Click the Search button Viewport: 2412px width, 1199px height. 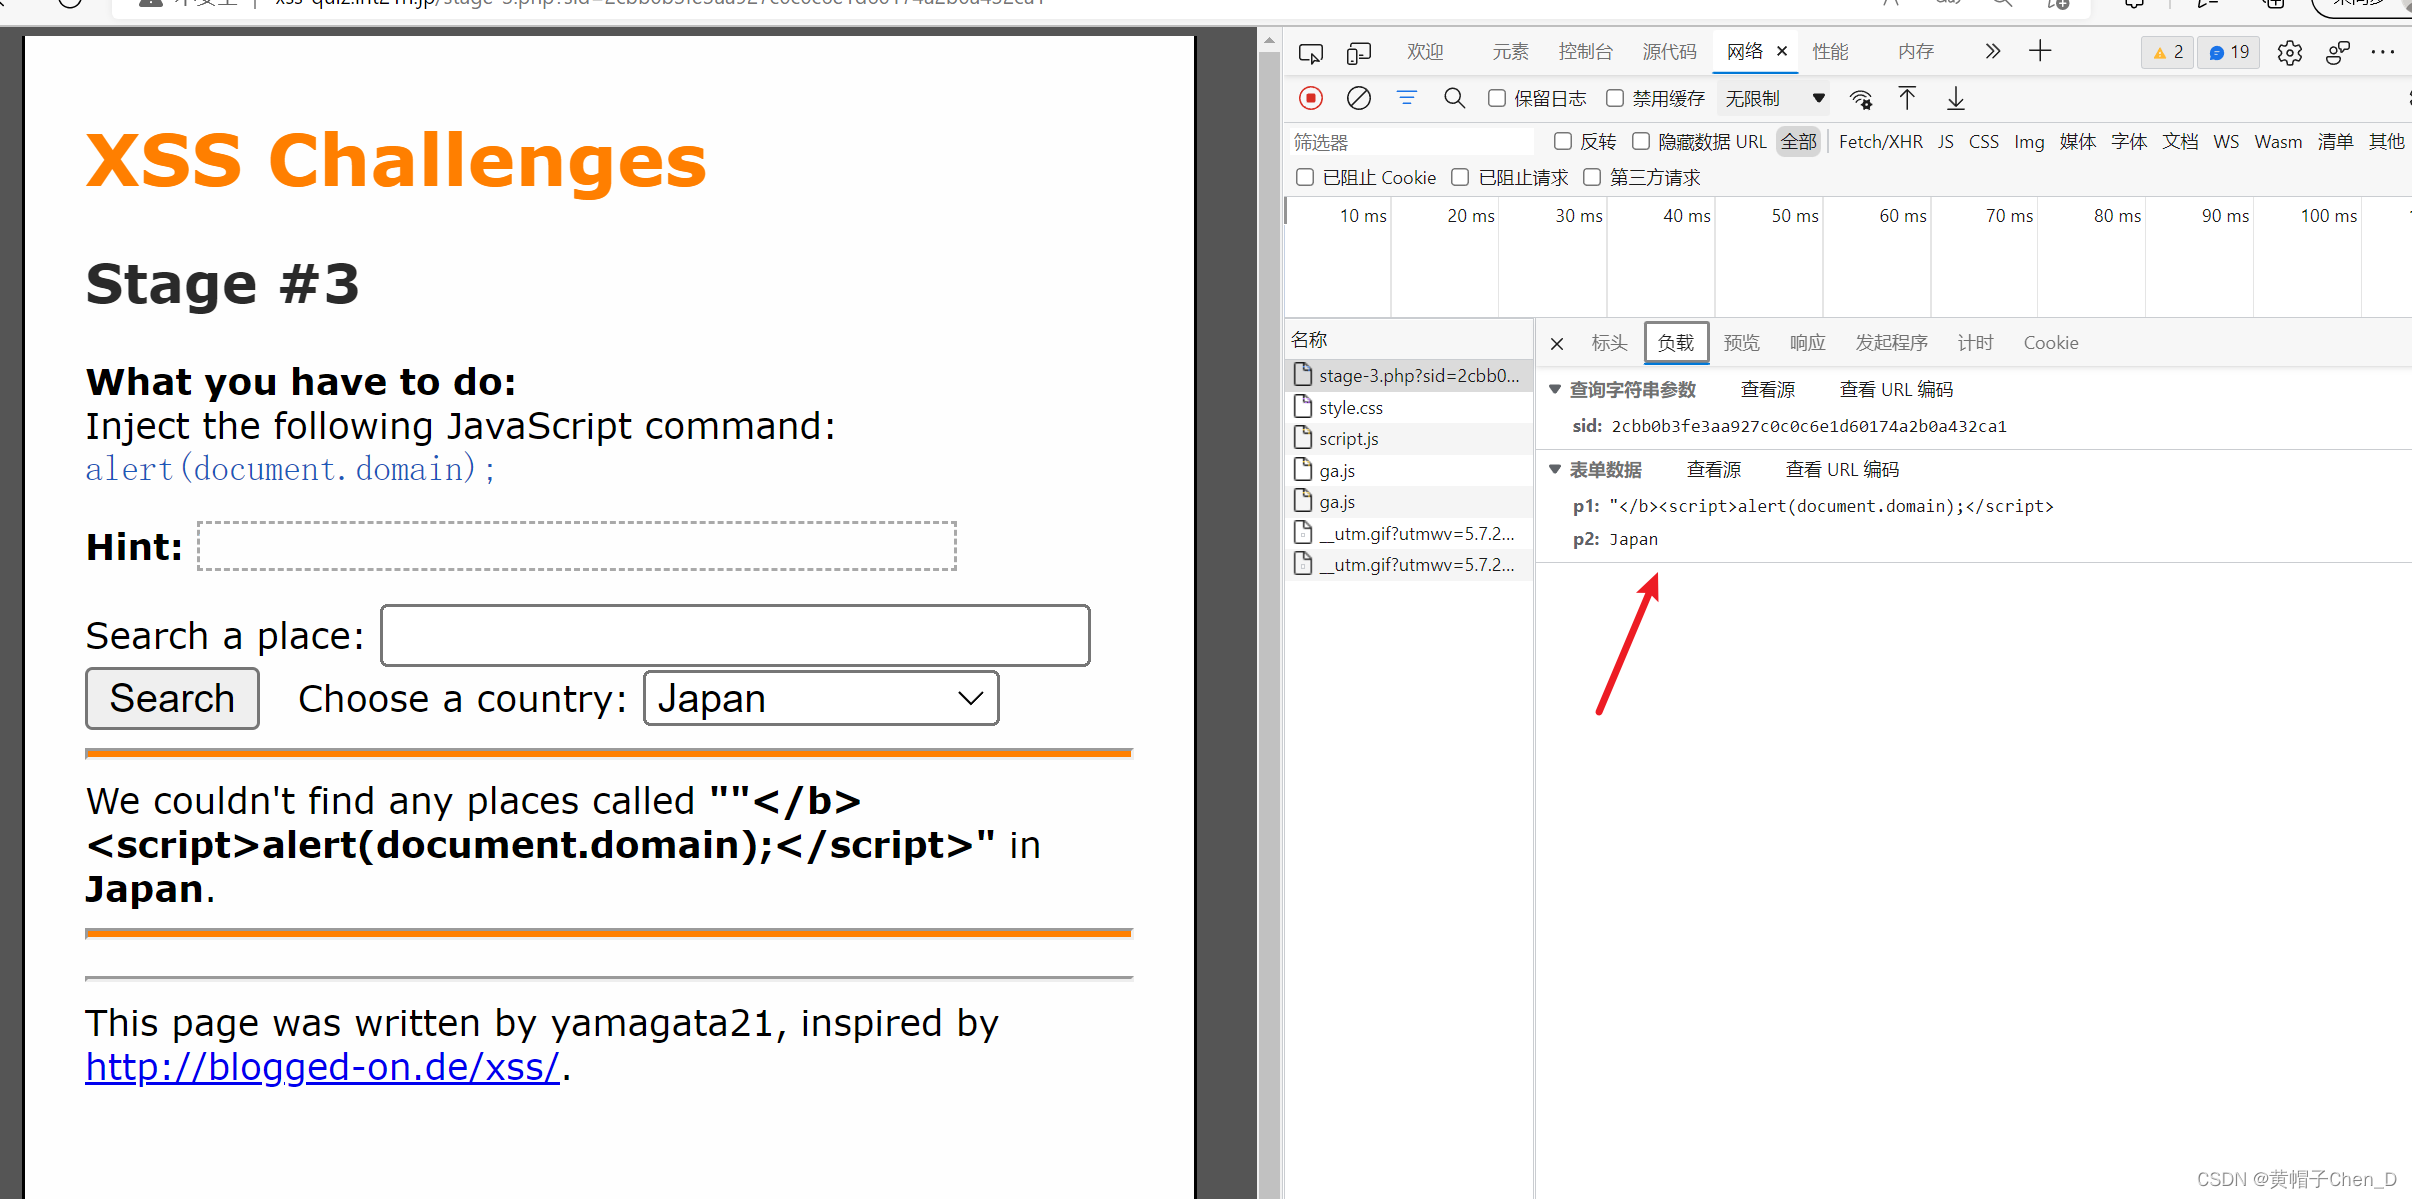click(x=172, y=698)
